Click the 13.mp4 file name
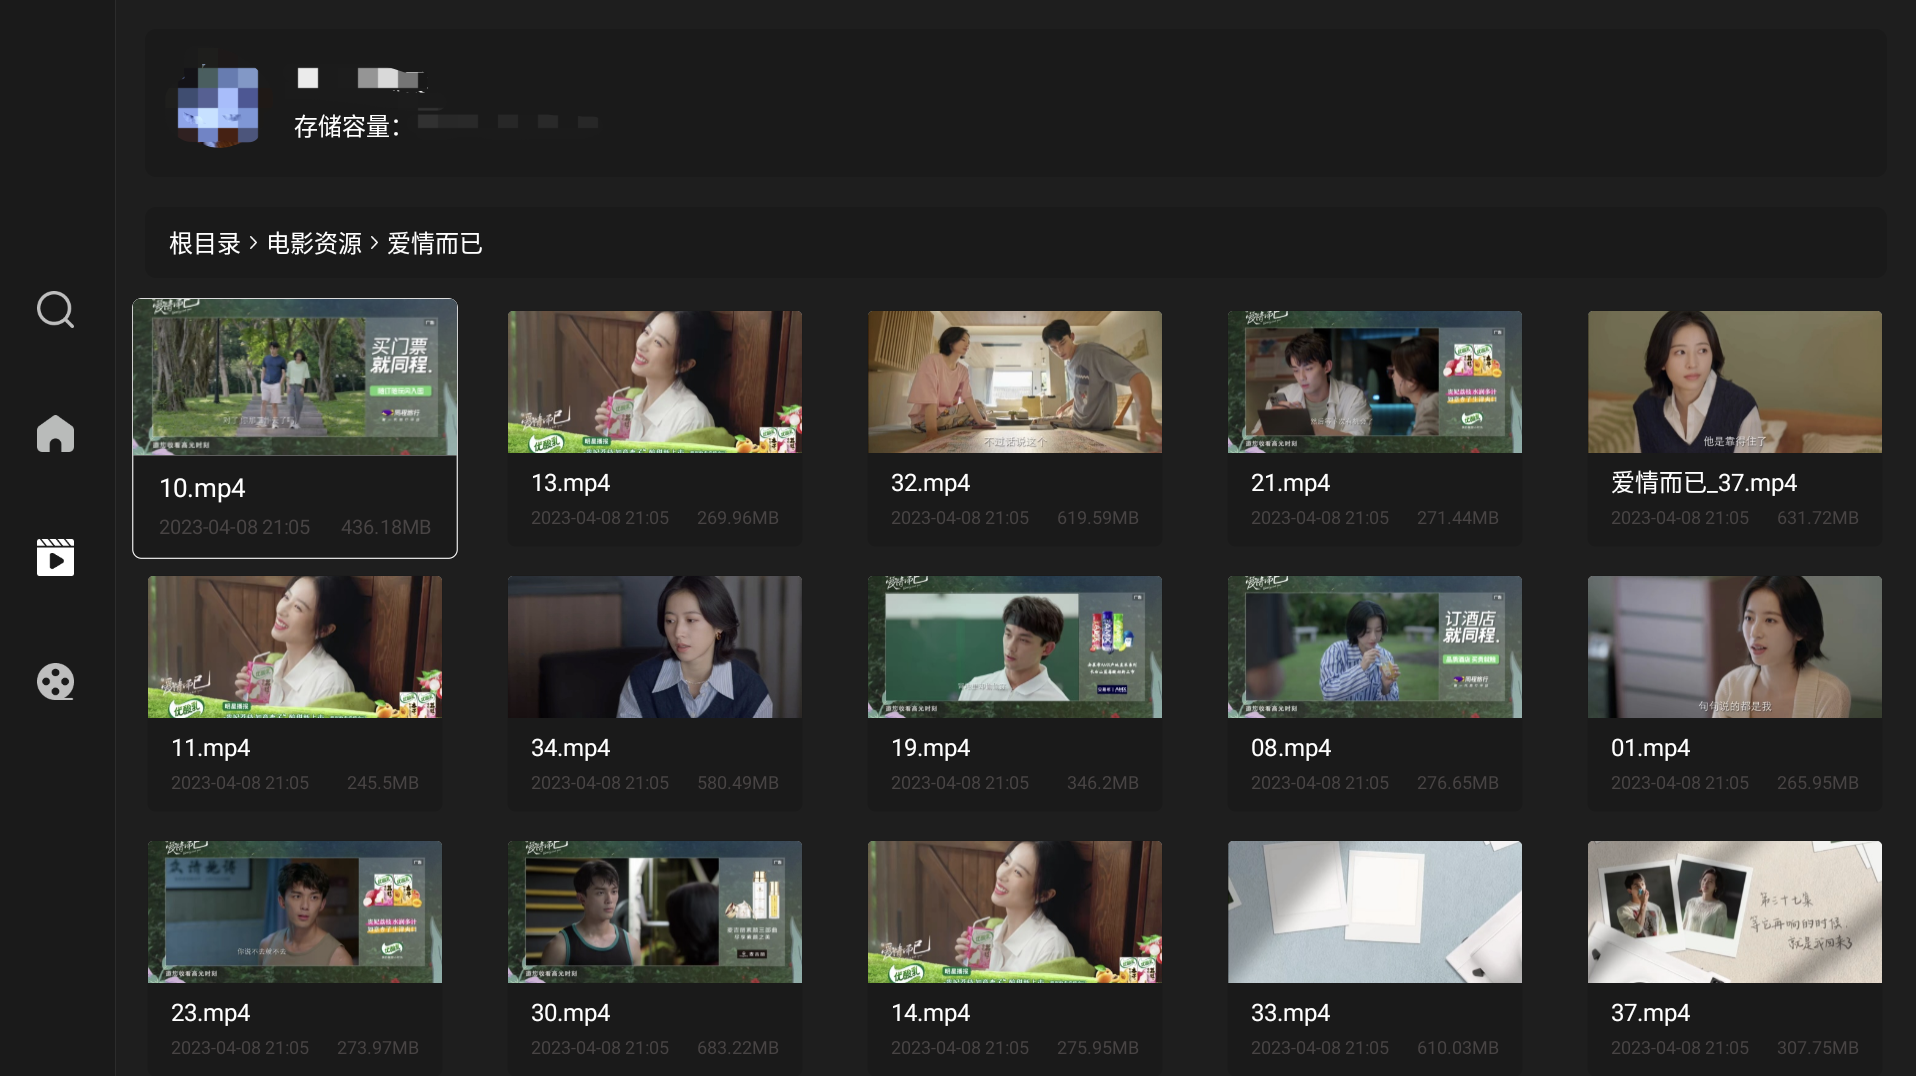This screenshot has height=1076, width=1916. point(570,483)
